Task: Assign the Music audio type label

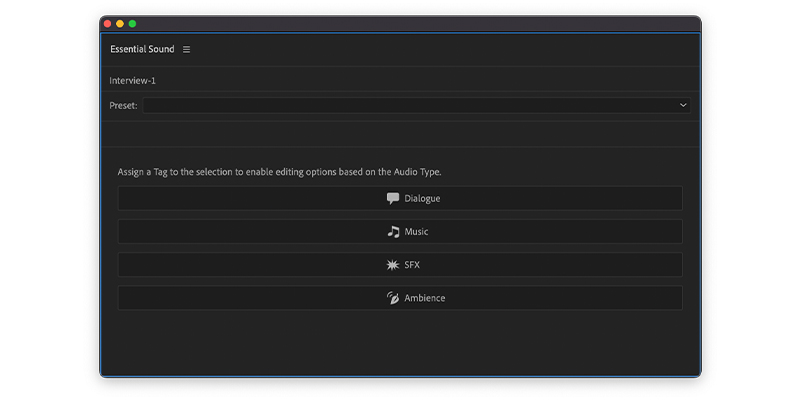Action: click(416, 232)
